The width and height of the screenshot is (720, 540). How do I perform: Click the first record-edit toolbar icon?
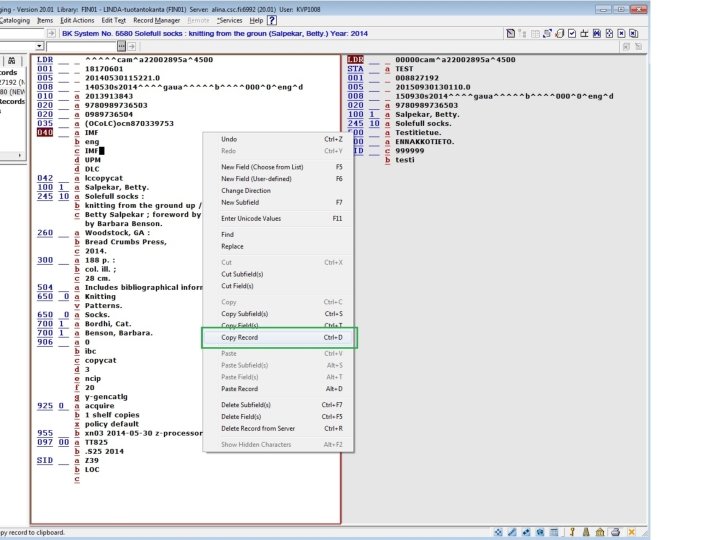(x=511, y=34)
